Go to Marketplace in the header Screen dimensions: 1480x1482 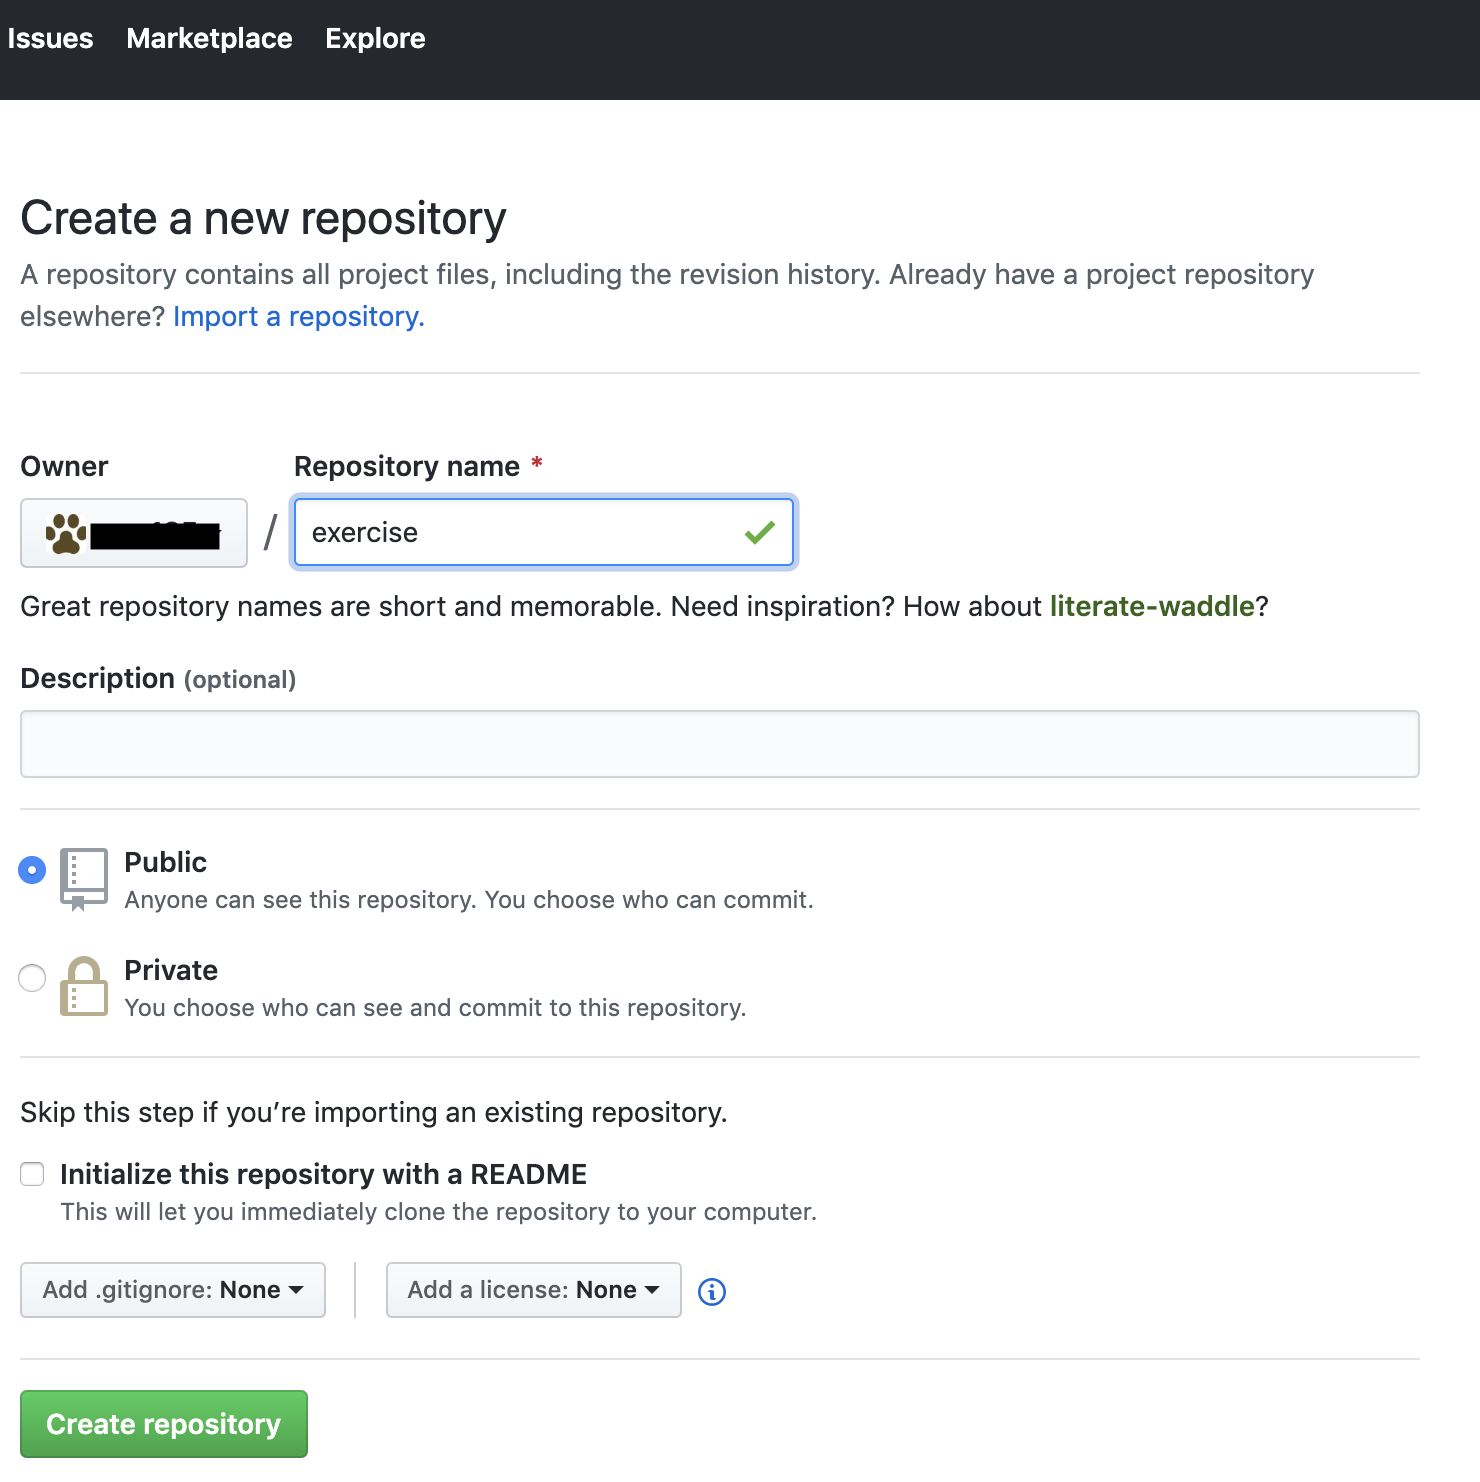coord(209,38)
